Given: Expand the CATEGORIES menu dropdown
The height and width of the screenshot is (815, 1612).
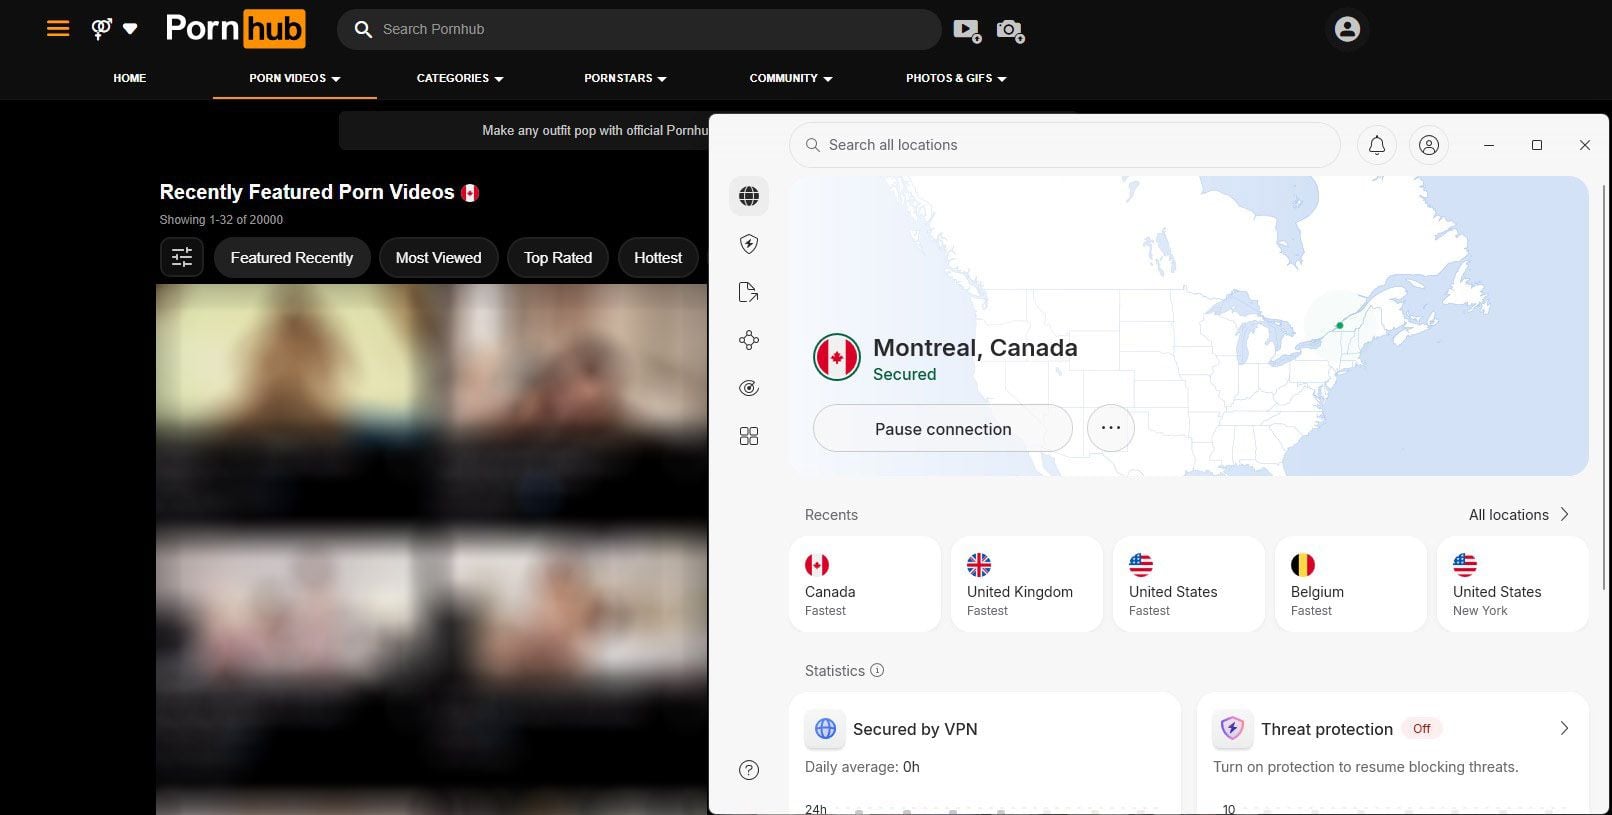Looking at the screenshot, I should 460,78.
